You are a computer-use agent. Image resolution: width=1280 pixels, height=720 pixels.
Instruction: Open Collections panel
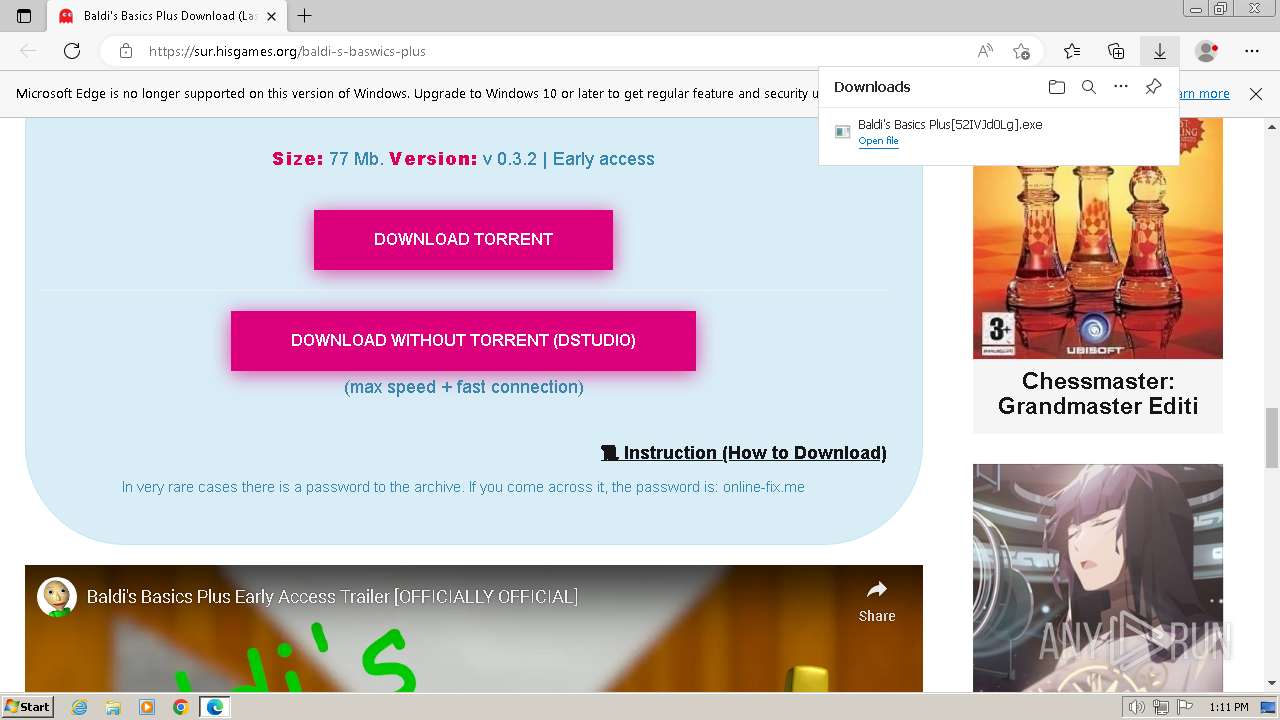(1116, 51)
